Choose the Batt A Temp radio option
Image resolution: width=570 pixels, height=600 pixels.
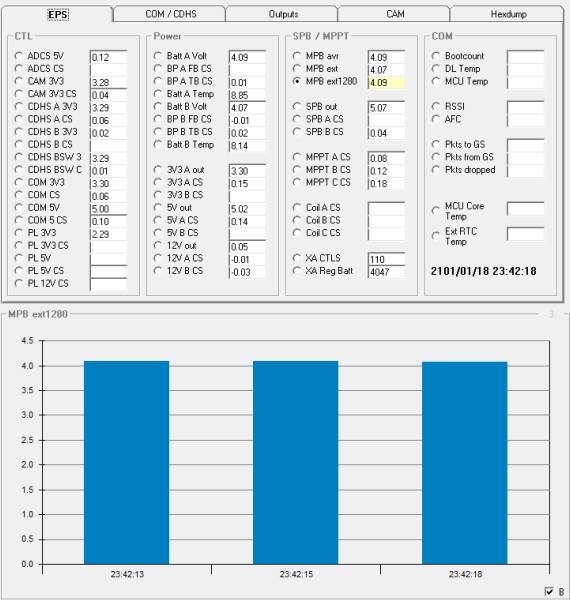coord(158,94)
